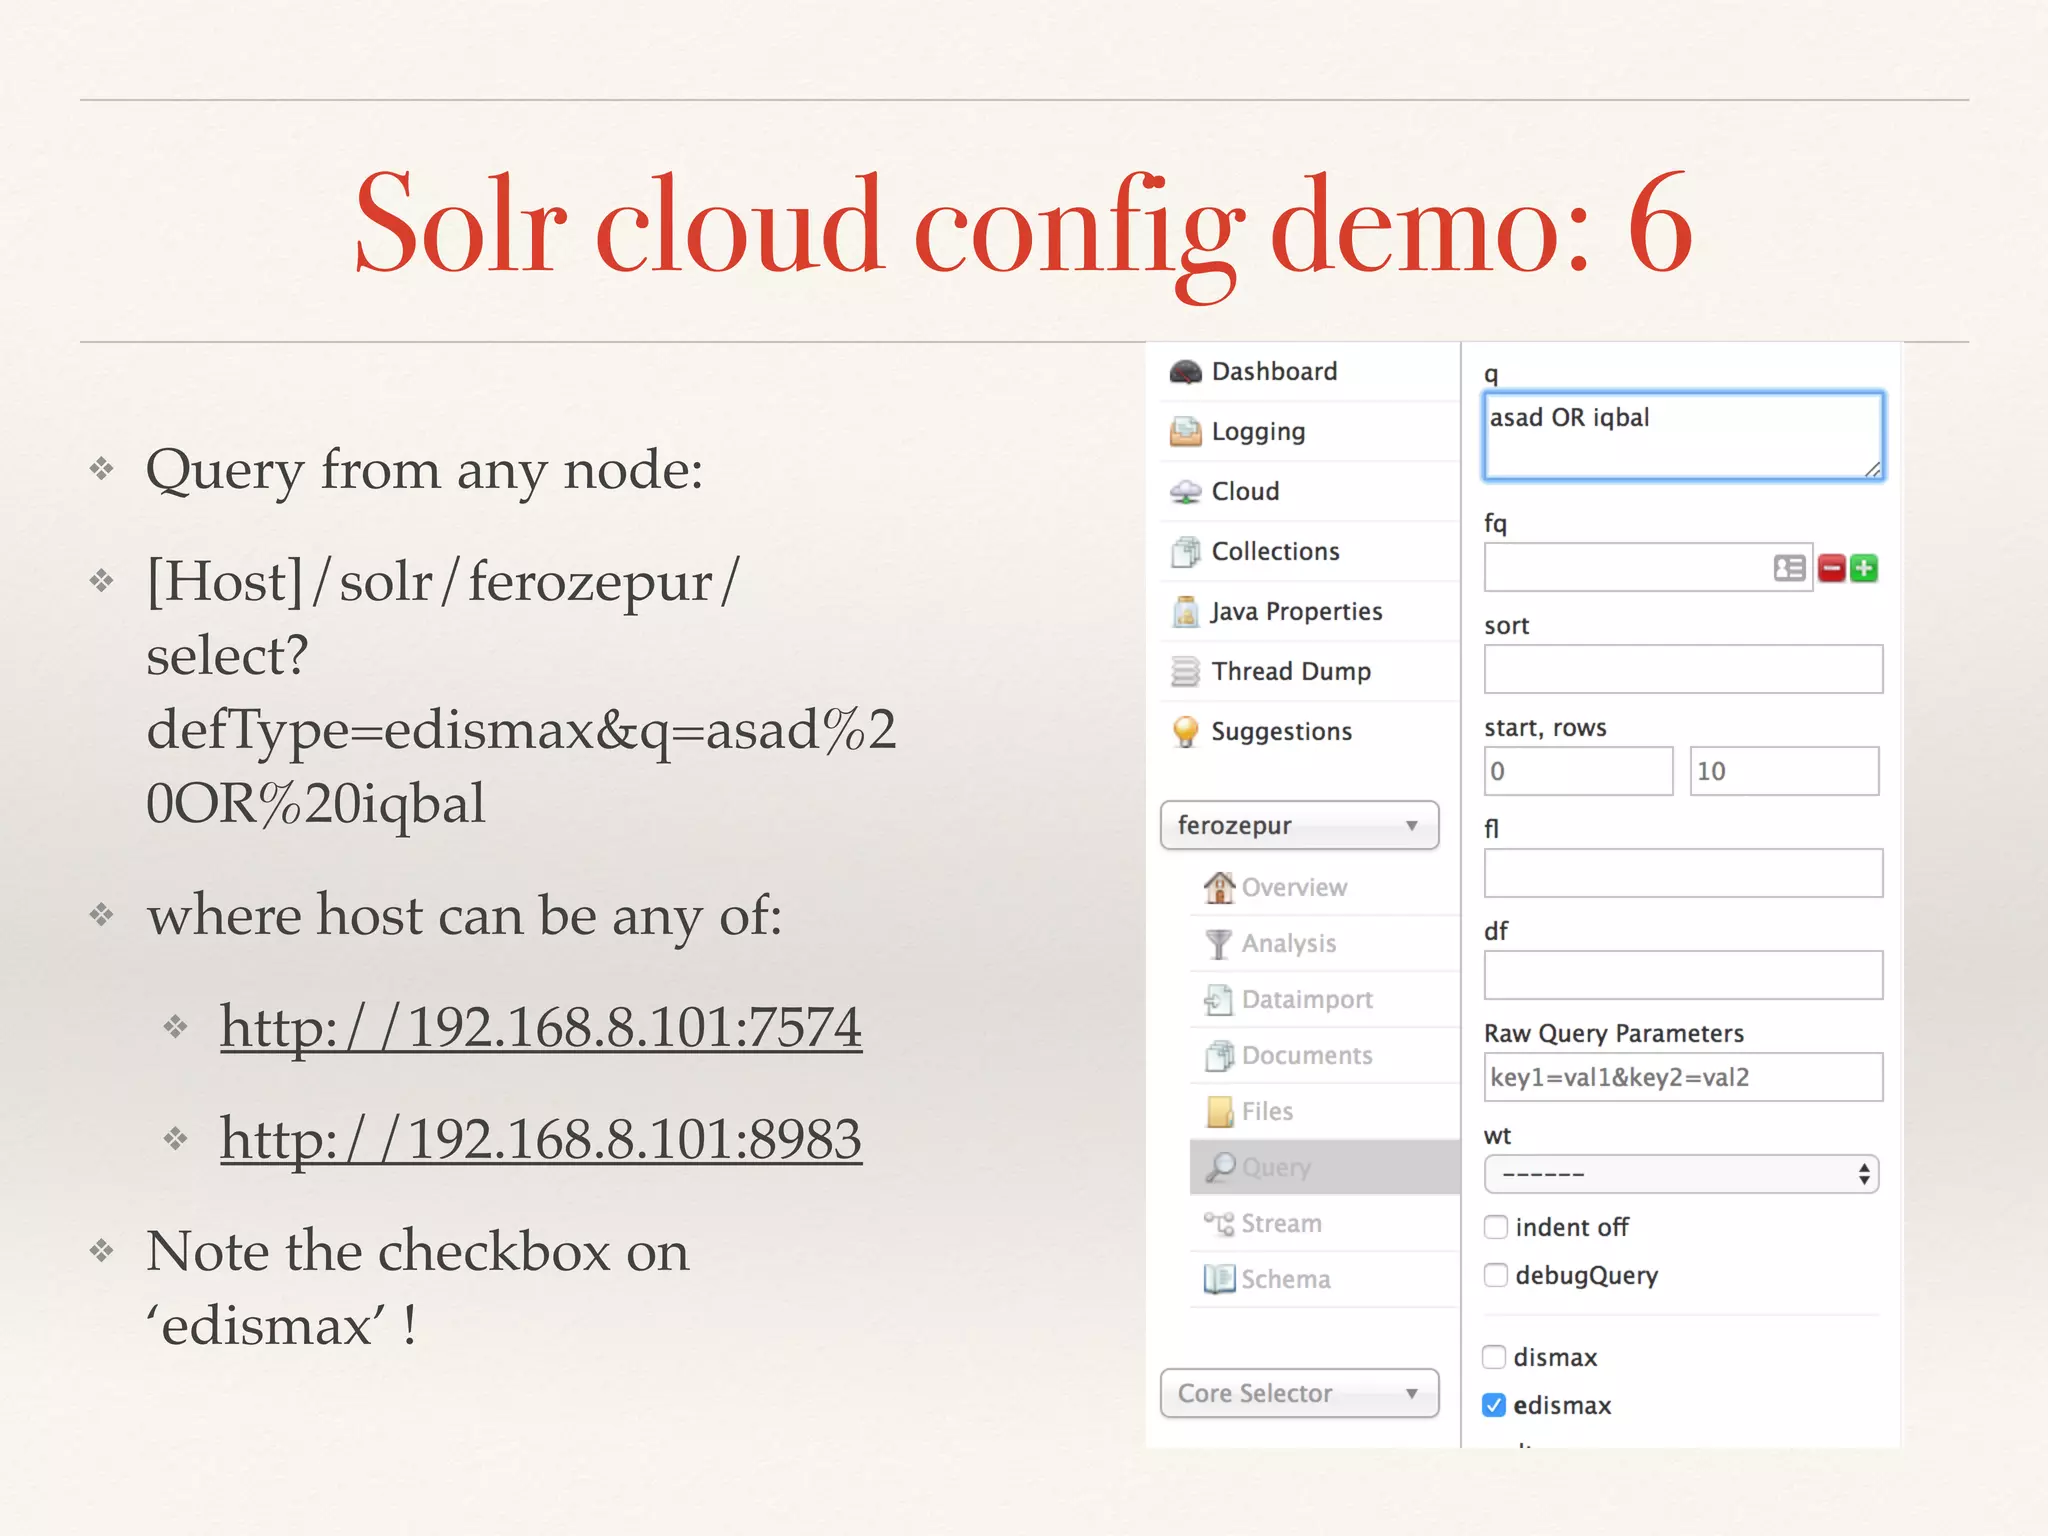Click the Documents pages icon
Screen dimensions: 2048x1536
tap(1219, 1055)
